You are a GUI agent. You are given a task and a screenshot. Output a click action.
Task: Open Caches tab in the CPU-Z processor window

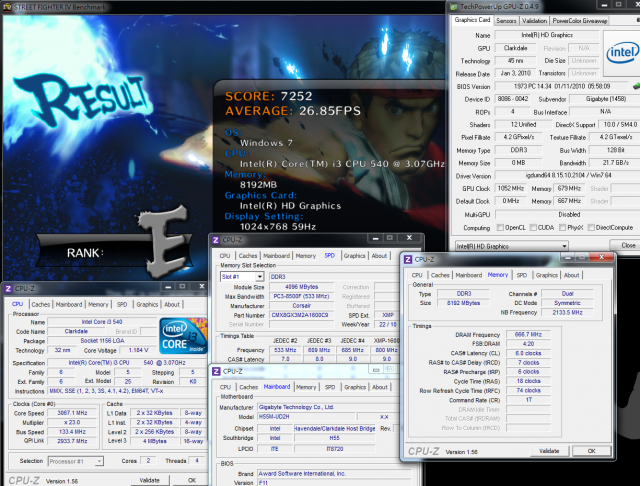[40, 305]
